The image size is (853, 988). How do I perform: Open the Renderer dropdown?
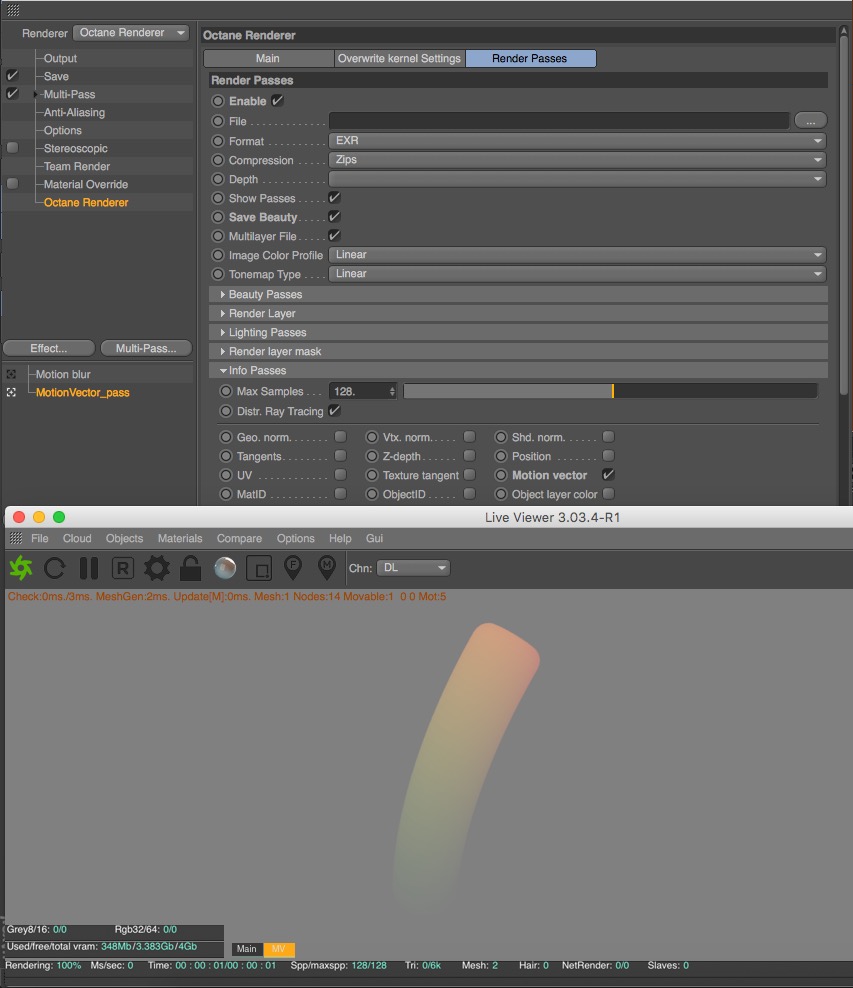(131, 33)
